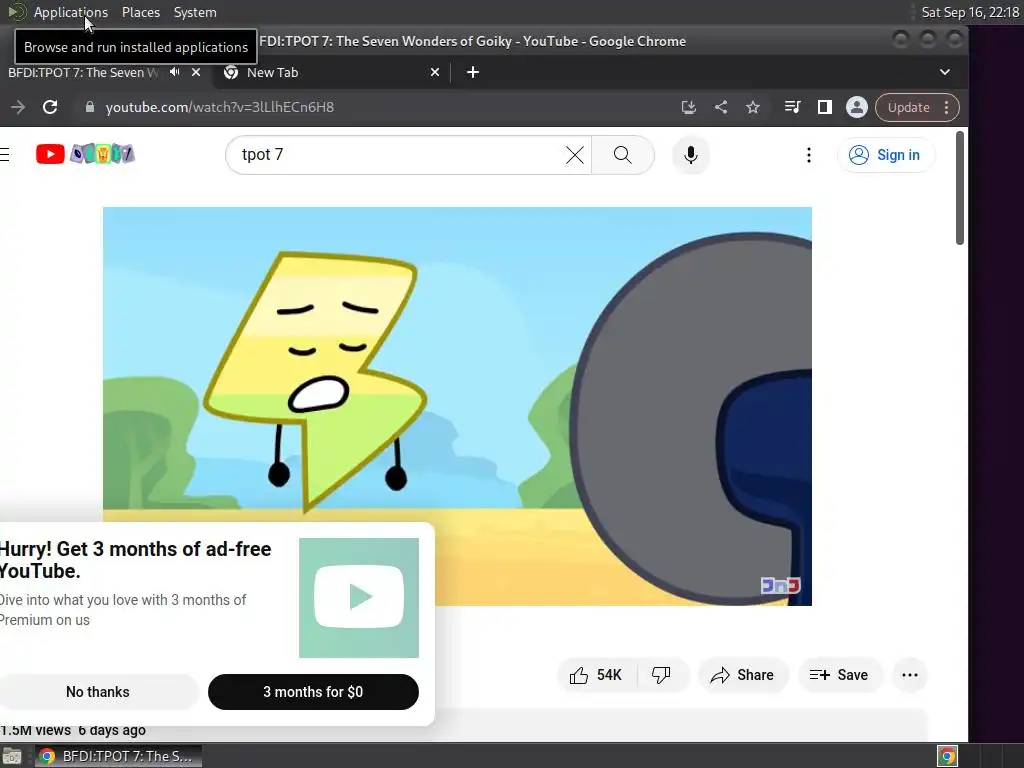Close the BFDI:TPOT 7 tab
The image size is (1024, 768).
tap(196, 72)
